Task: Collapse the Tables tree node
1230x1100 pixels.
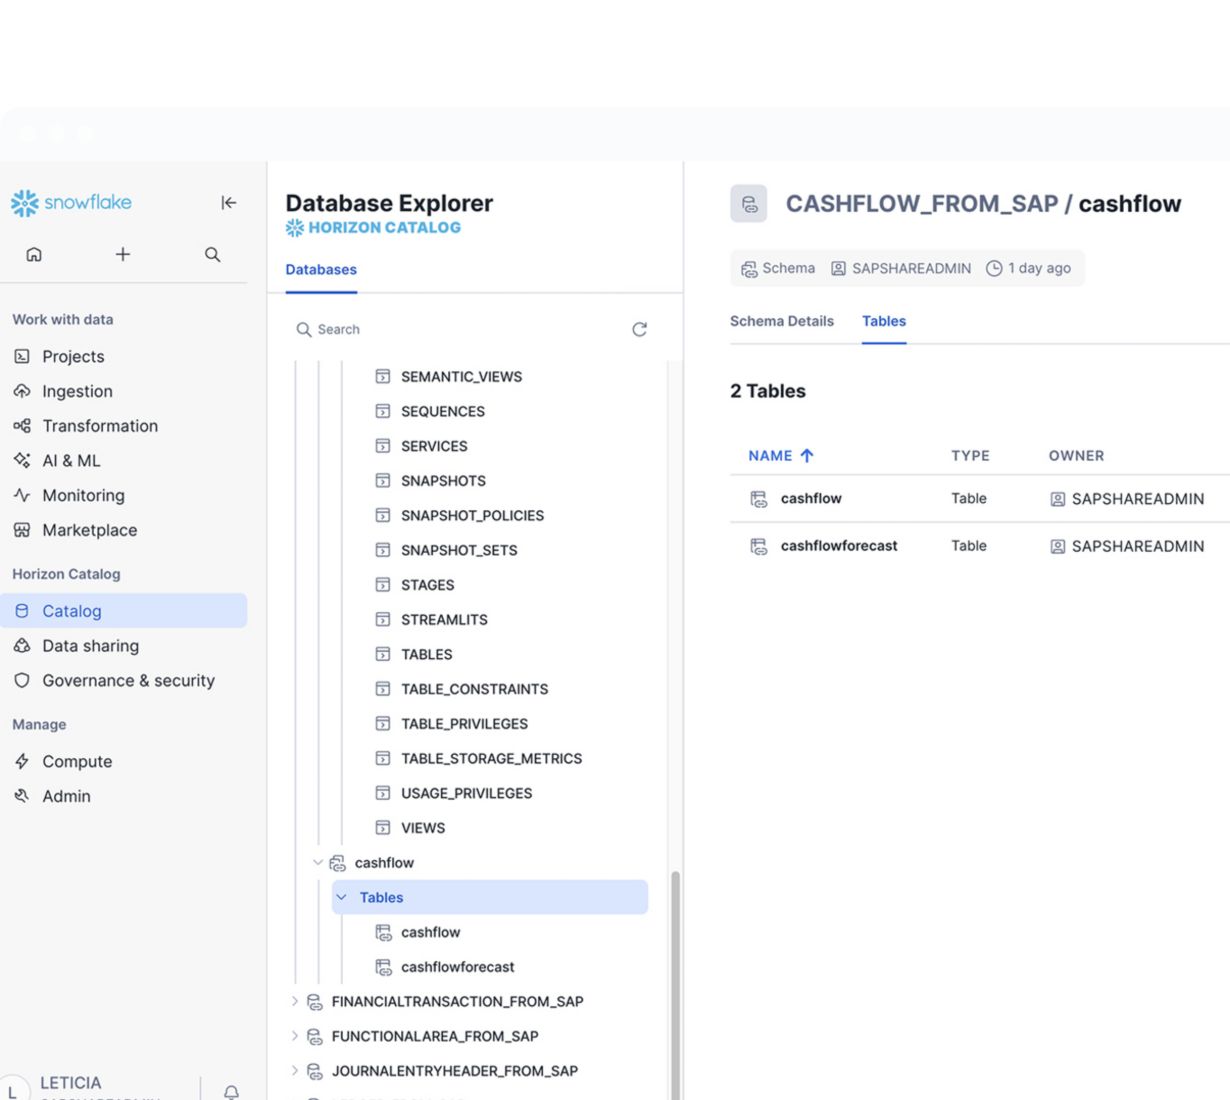Action: 342,898
